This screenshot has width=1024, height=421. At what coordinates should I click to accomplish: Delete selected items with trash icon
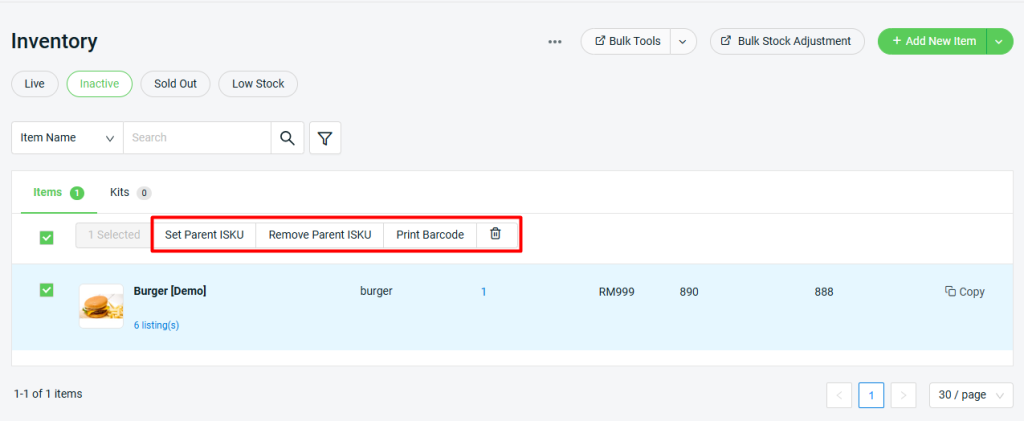click(496, 234)
